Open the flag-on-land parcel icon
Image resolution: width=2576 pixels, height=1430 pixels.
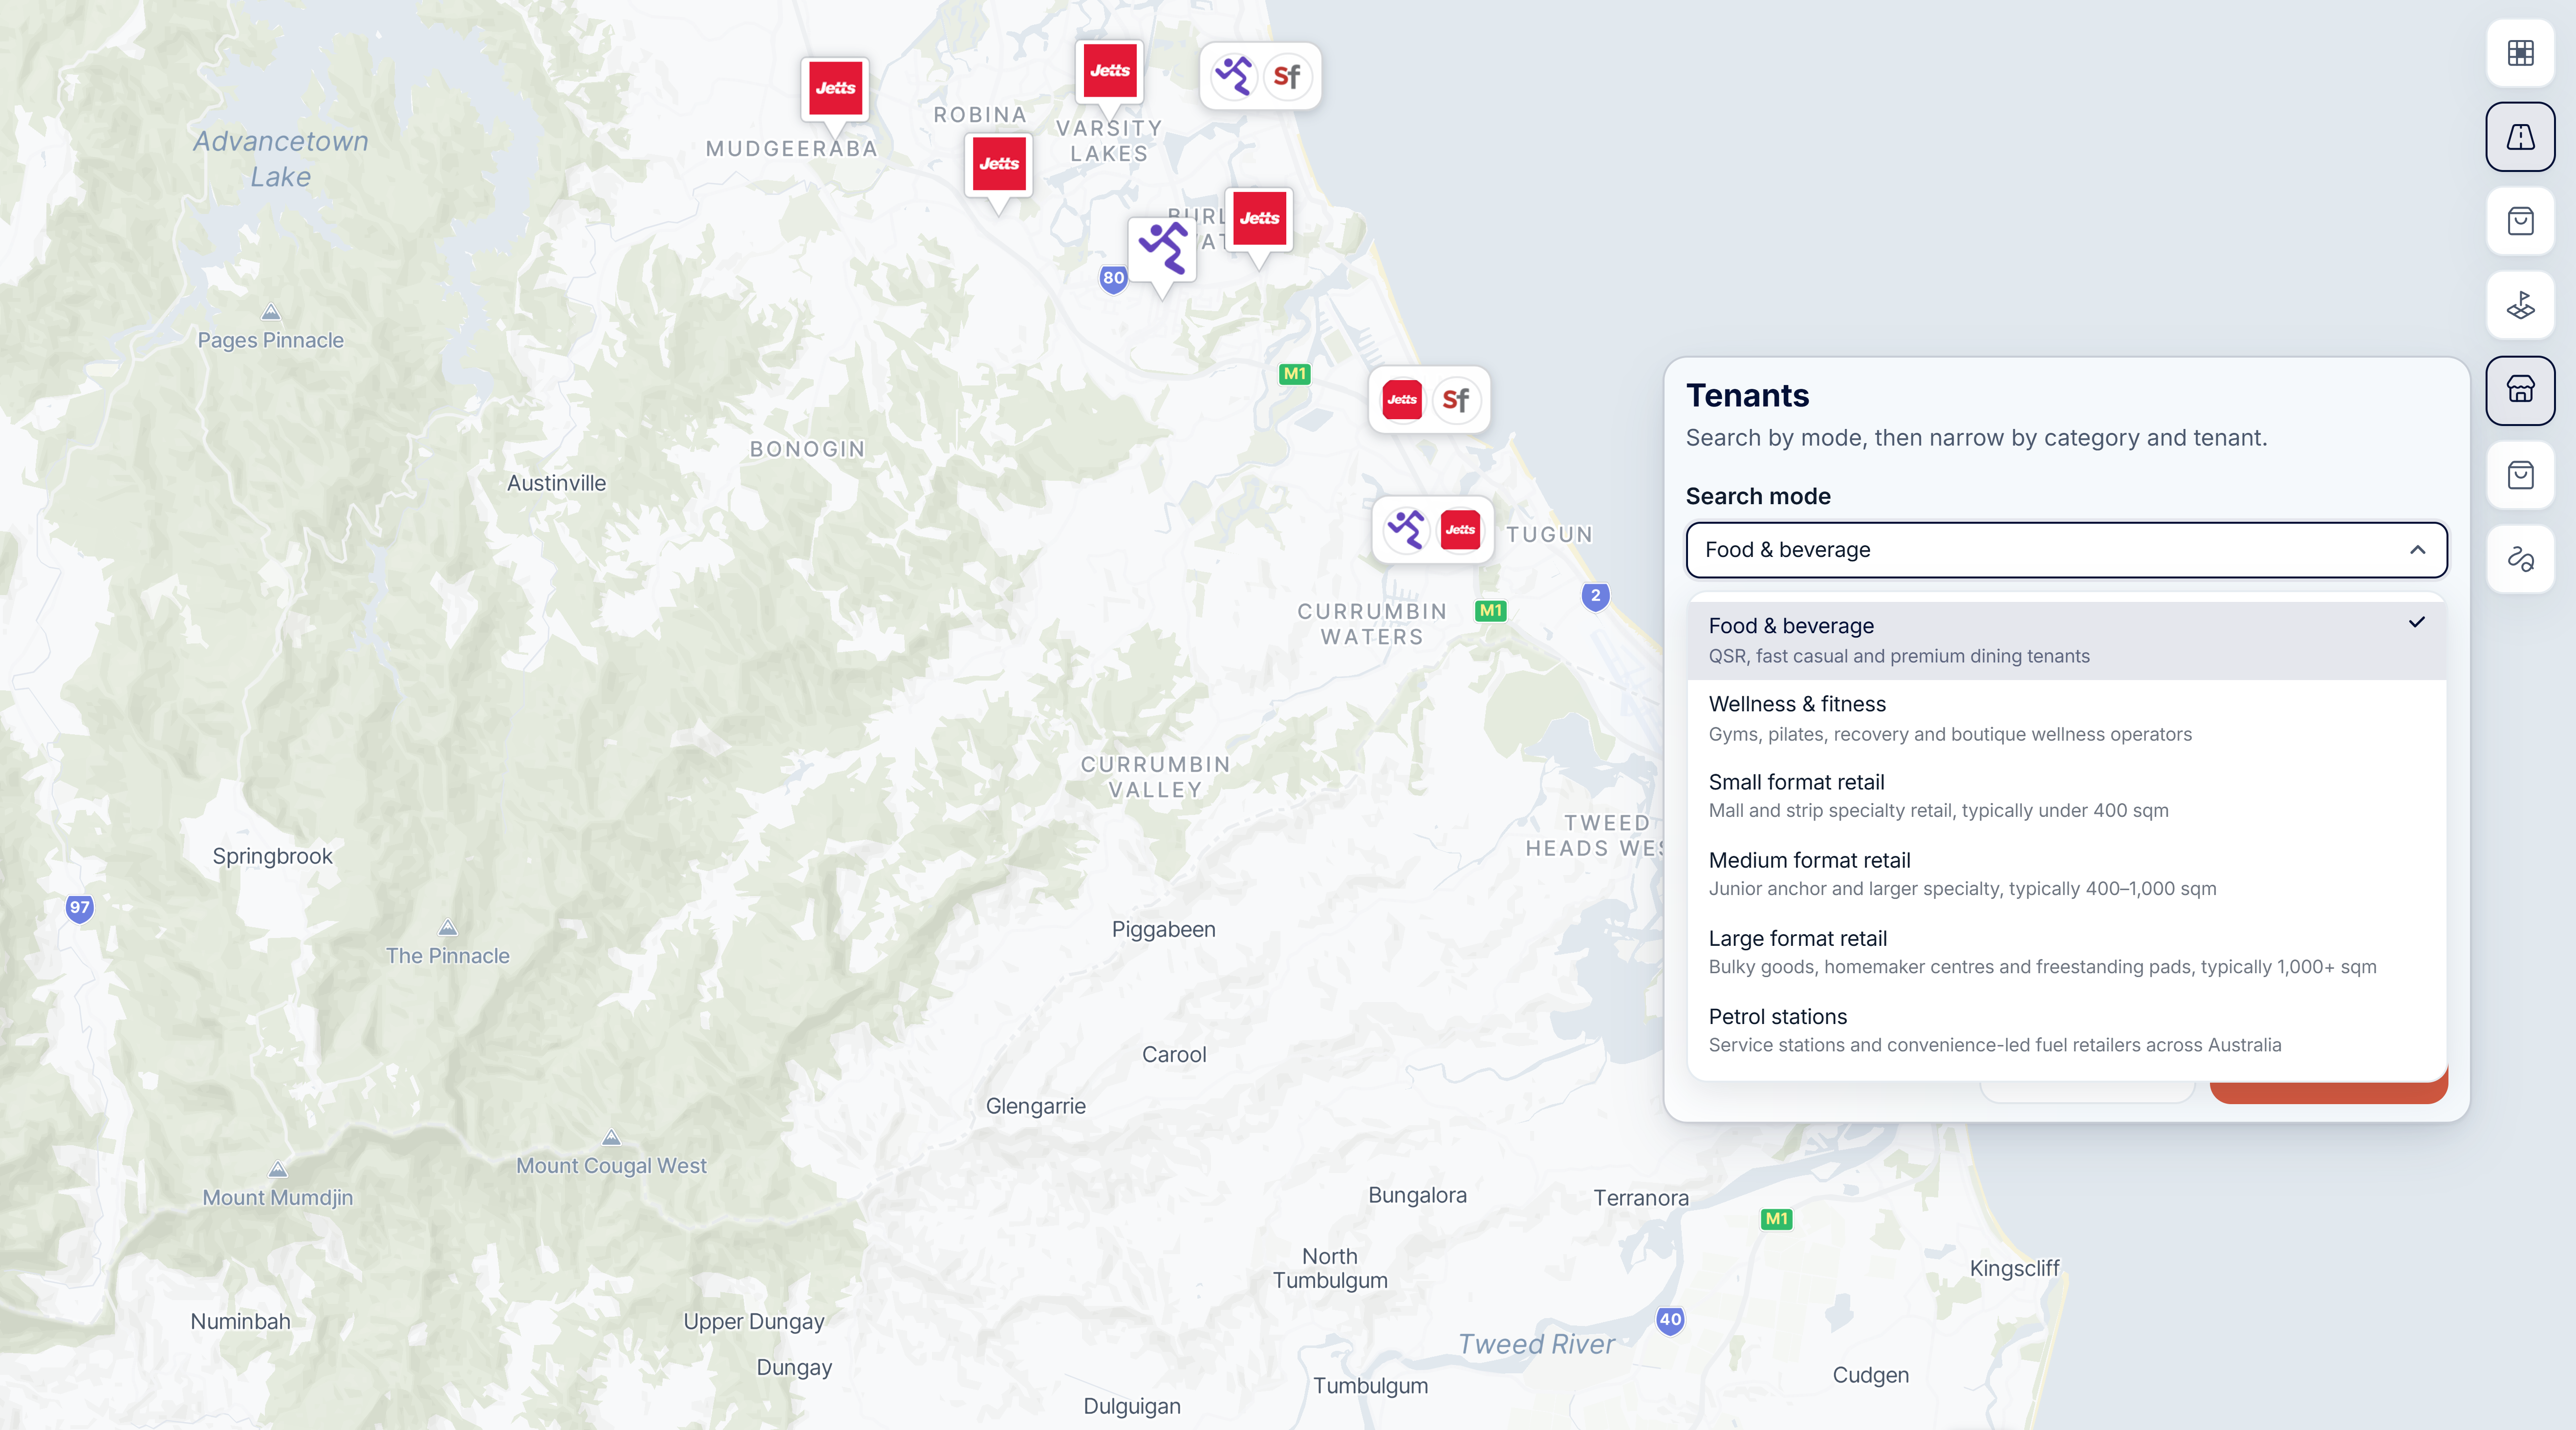coord(2520,305)
